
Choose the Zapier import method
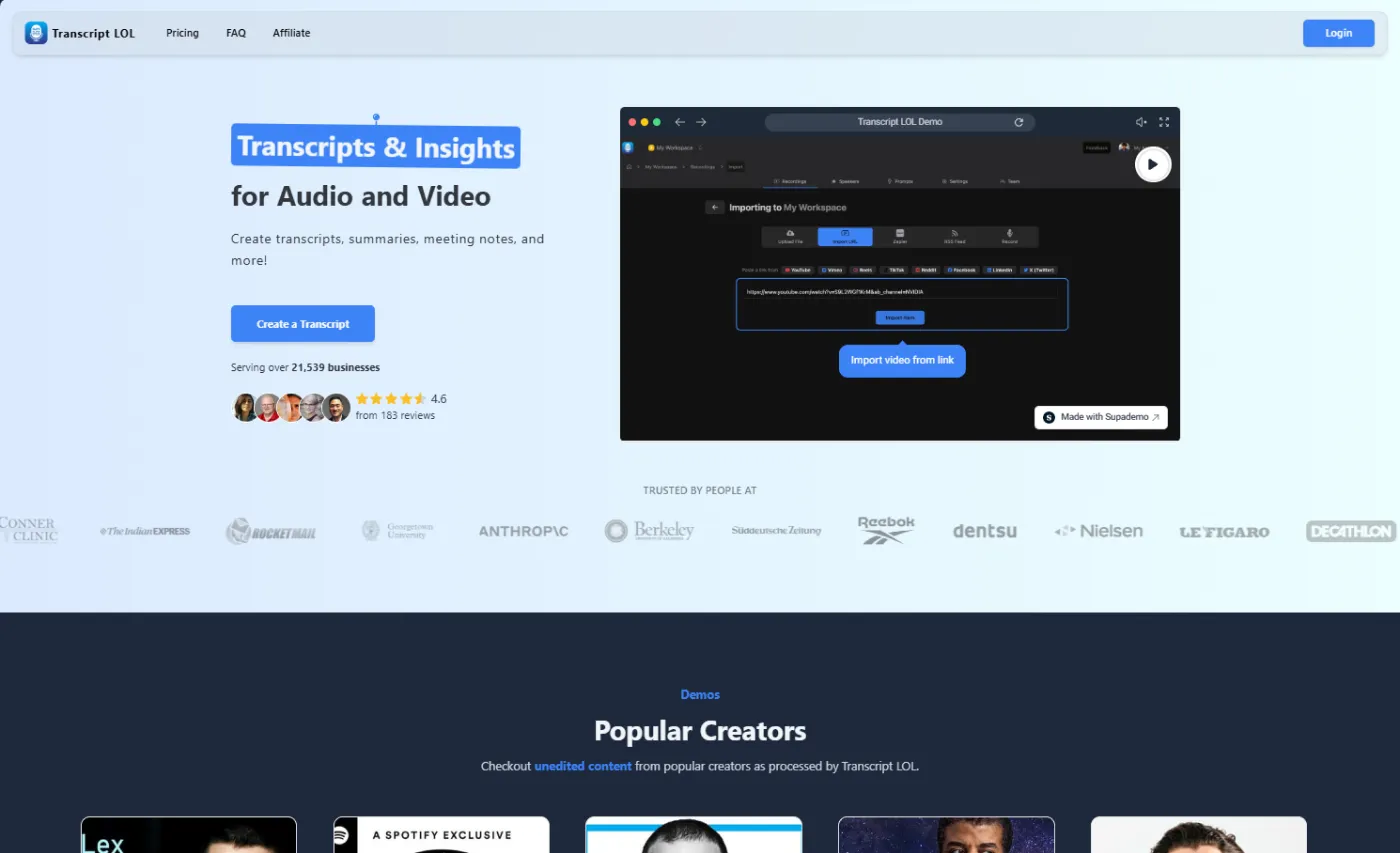pos(900,237)
